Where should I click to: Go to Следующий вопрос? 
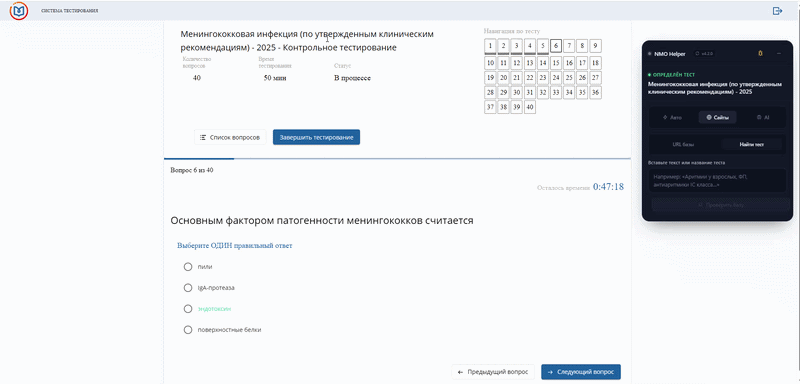[581, 372]
